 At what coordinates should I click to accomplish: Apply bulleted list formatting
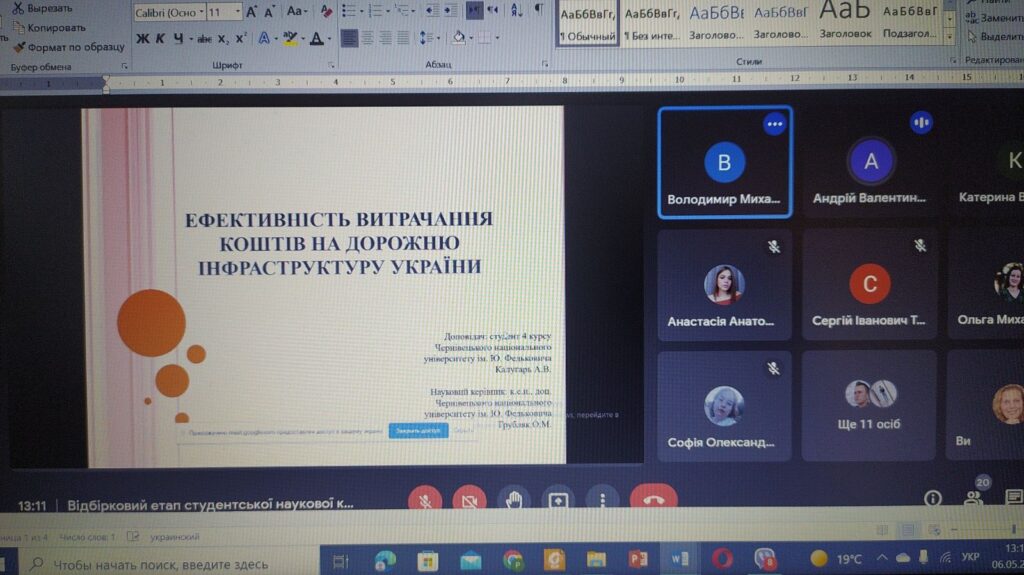coord(350,10)
